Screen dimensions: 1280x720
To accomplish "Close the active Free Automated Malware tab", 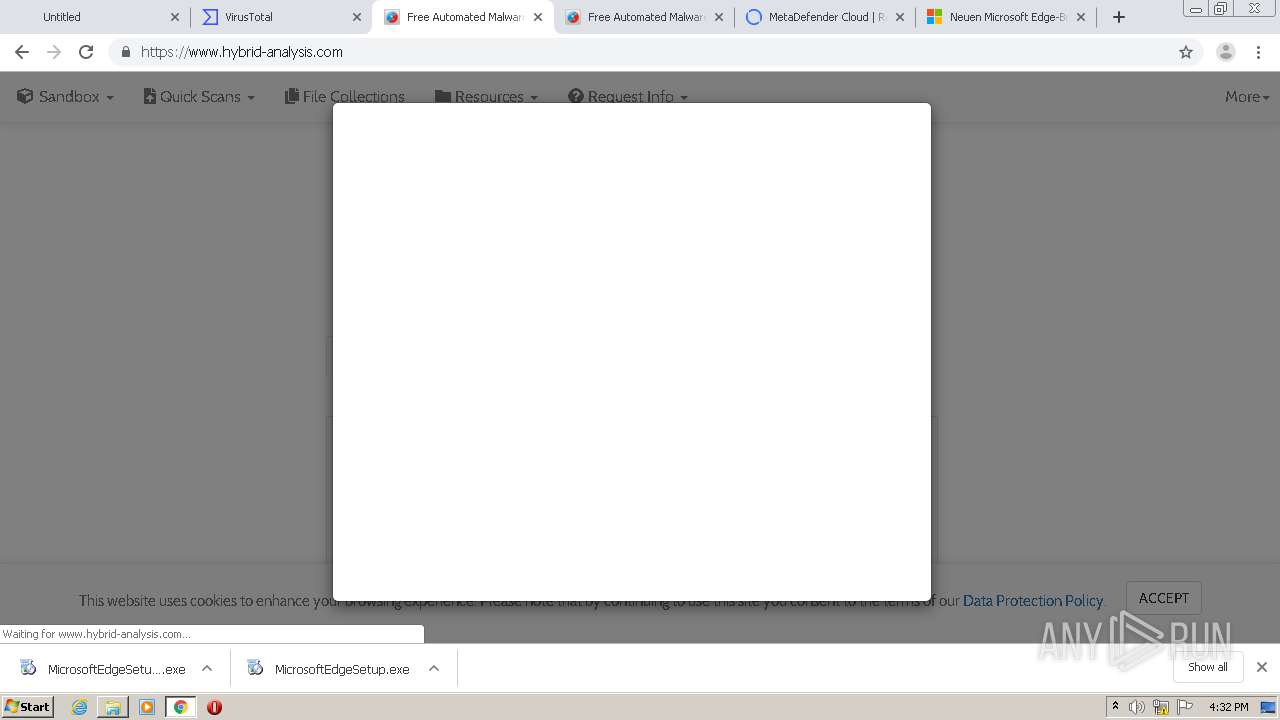I will coord(538,17).
